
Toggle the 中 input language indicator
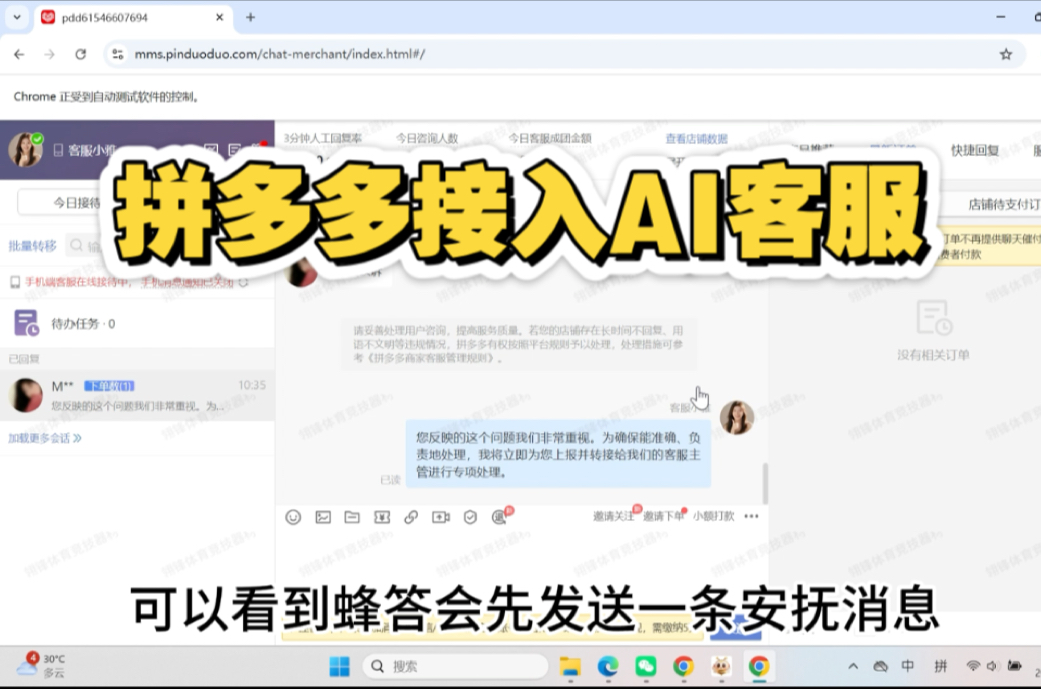tap(908, 666)
